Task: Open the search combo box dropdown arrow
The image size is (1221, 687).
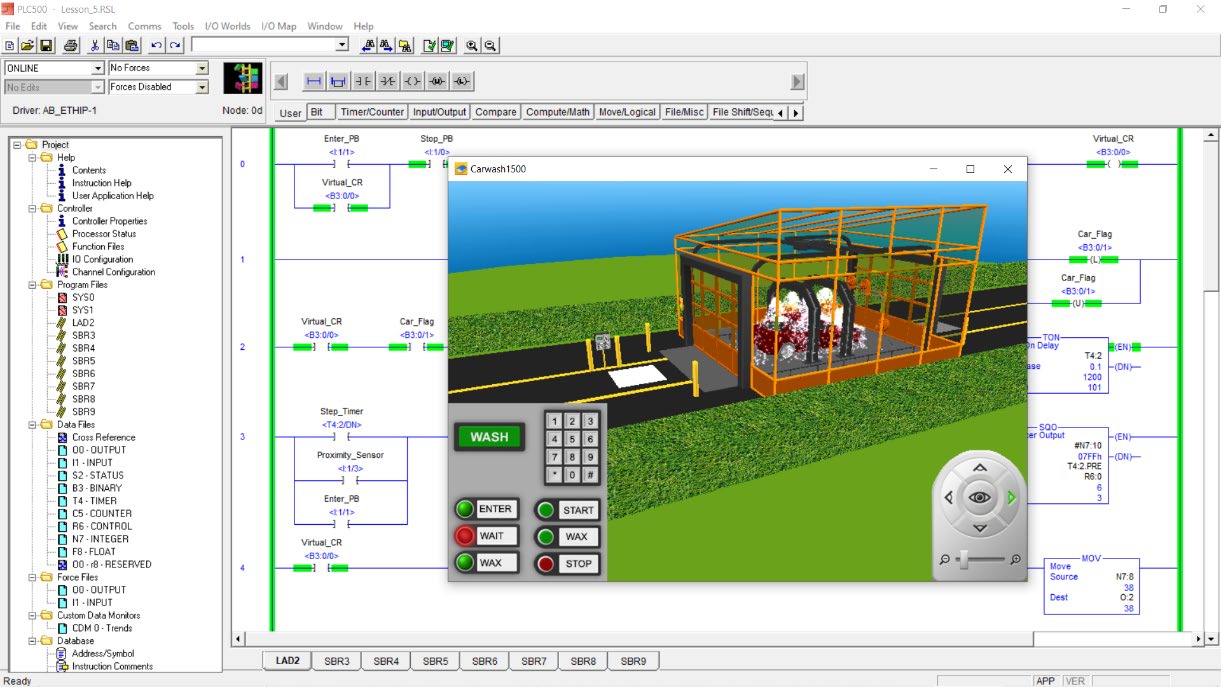Action: pyautogui.click(x=342, y=45)
